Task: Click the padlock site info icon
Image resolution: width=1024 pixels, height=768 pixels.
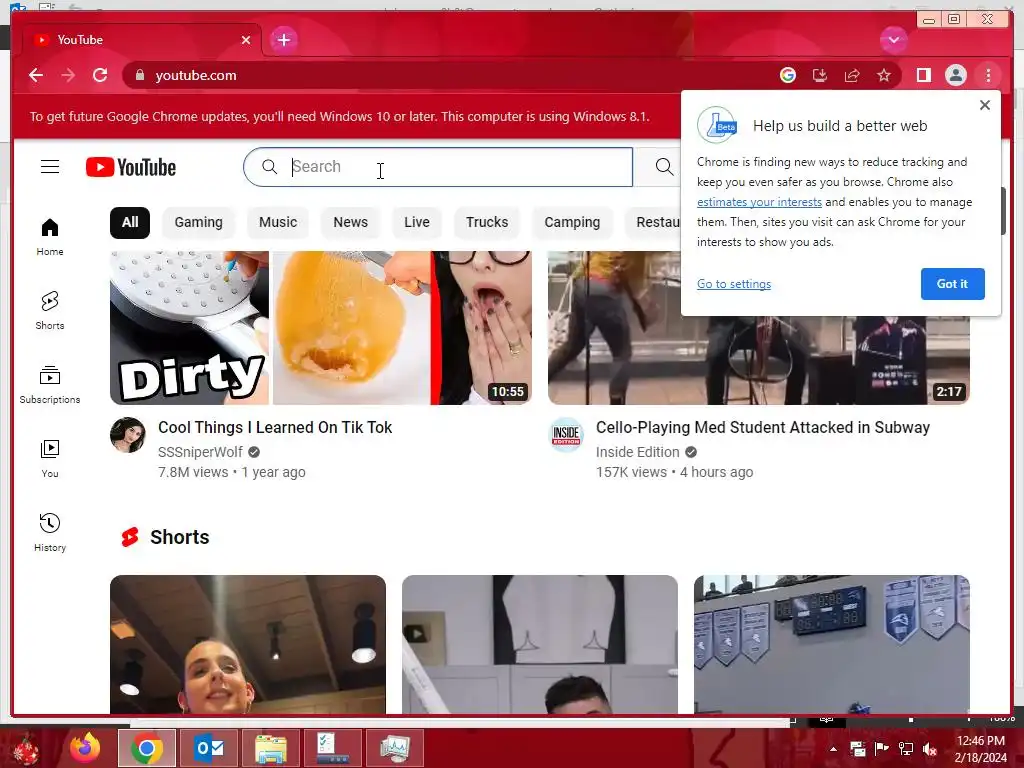Action: point(140,75)
